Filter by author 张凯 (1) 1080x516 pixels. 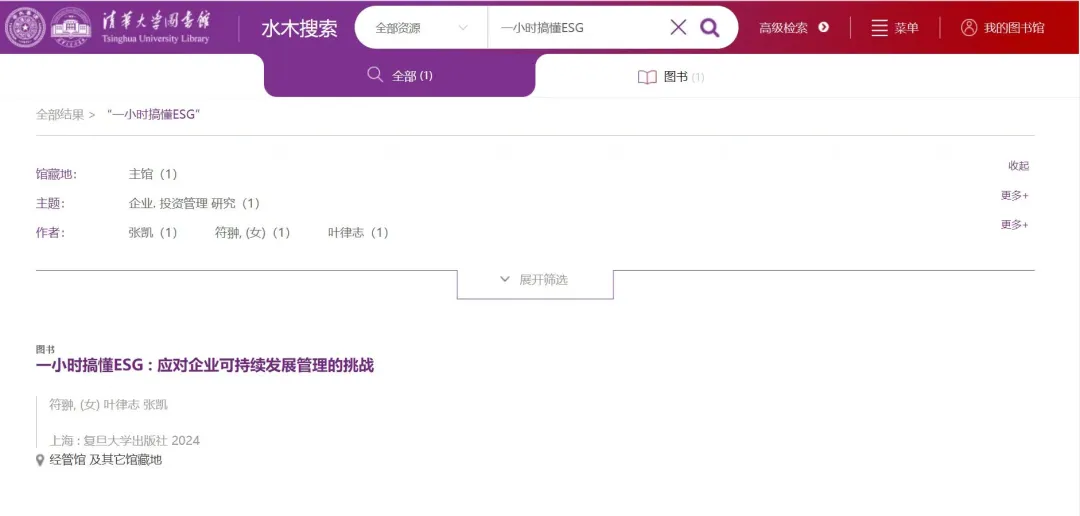tap(153, 233)
